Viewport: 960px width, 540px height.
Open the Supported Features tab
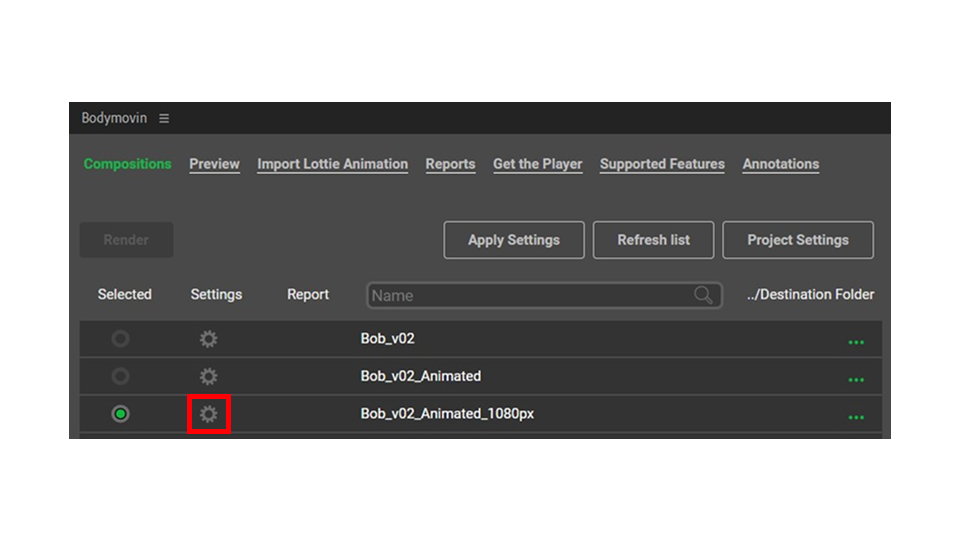[x=662, y=164]
